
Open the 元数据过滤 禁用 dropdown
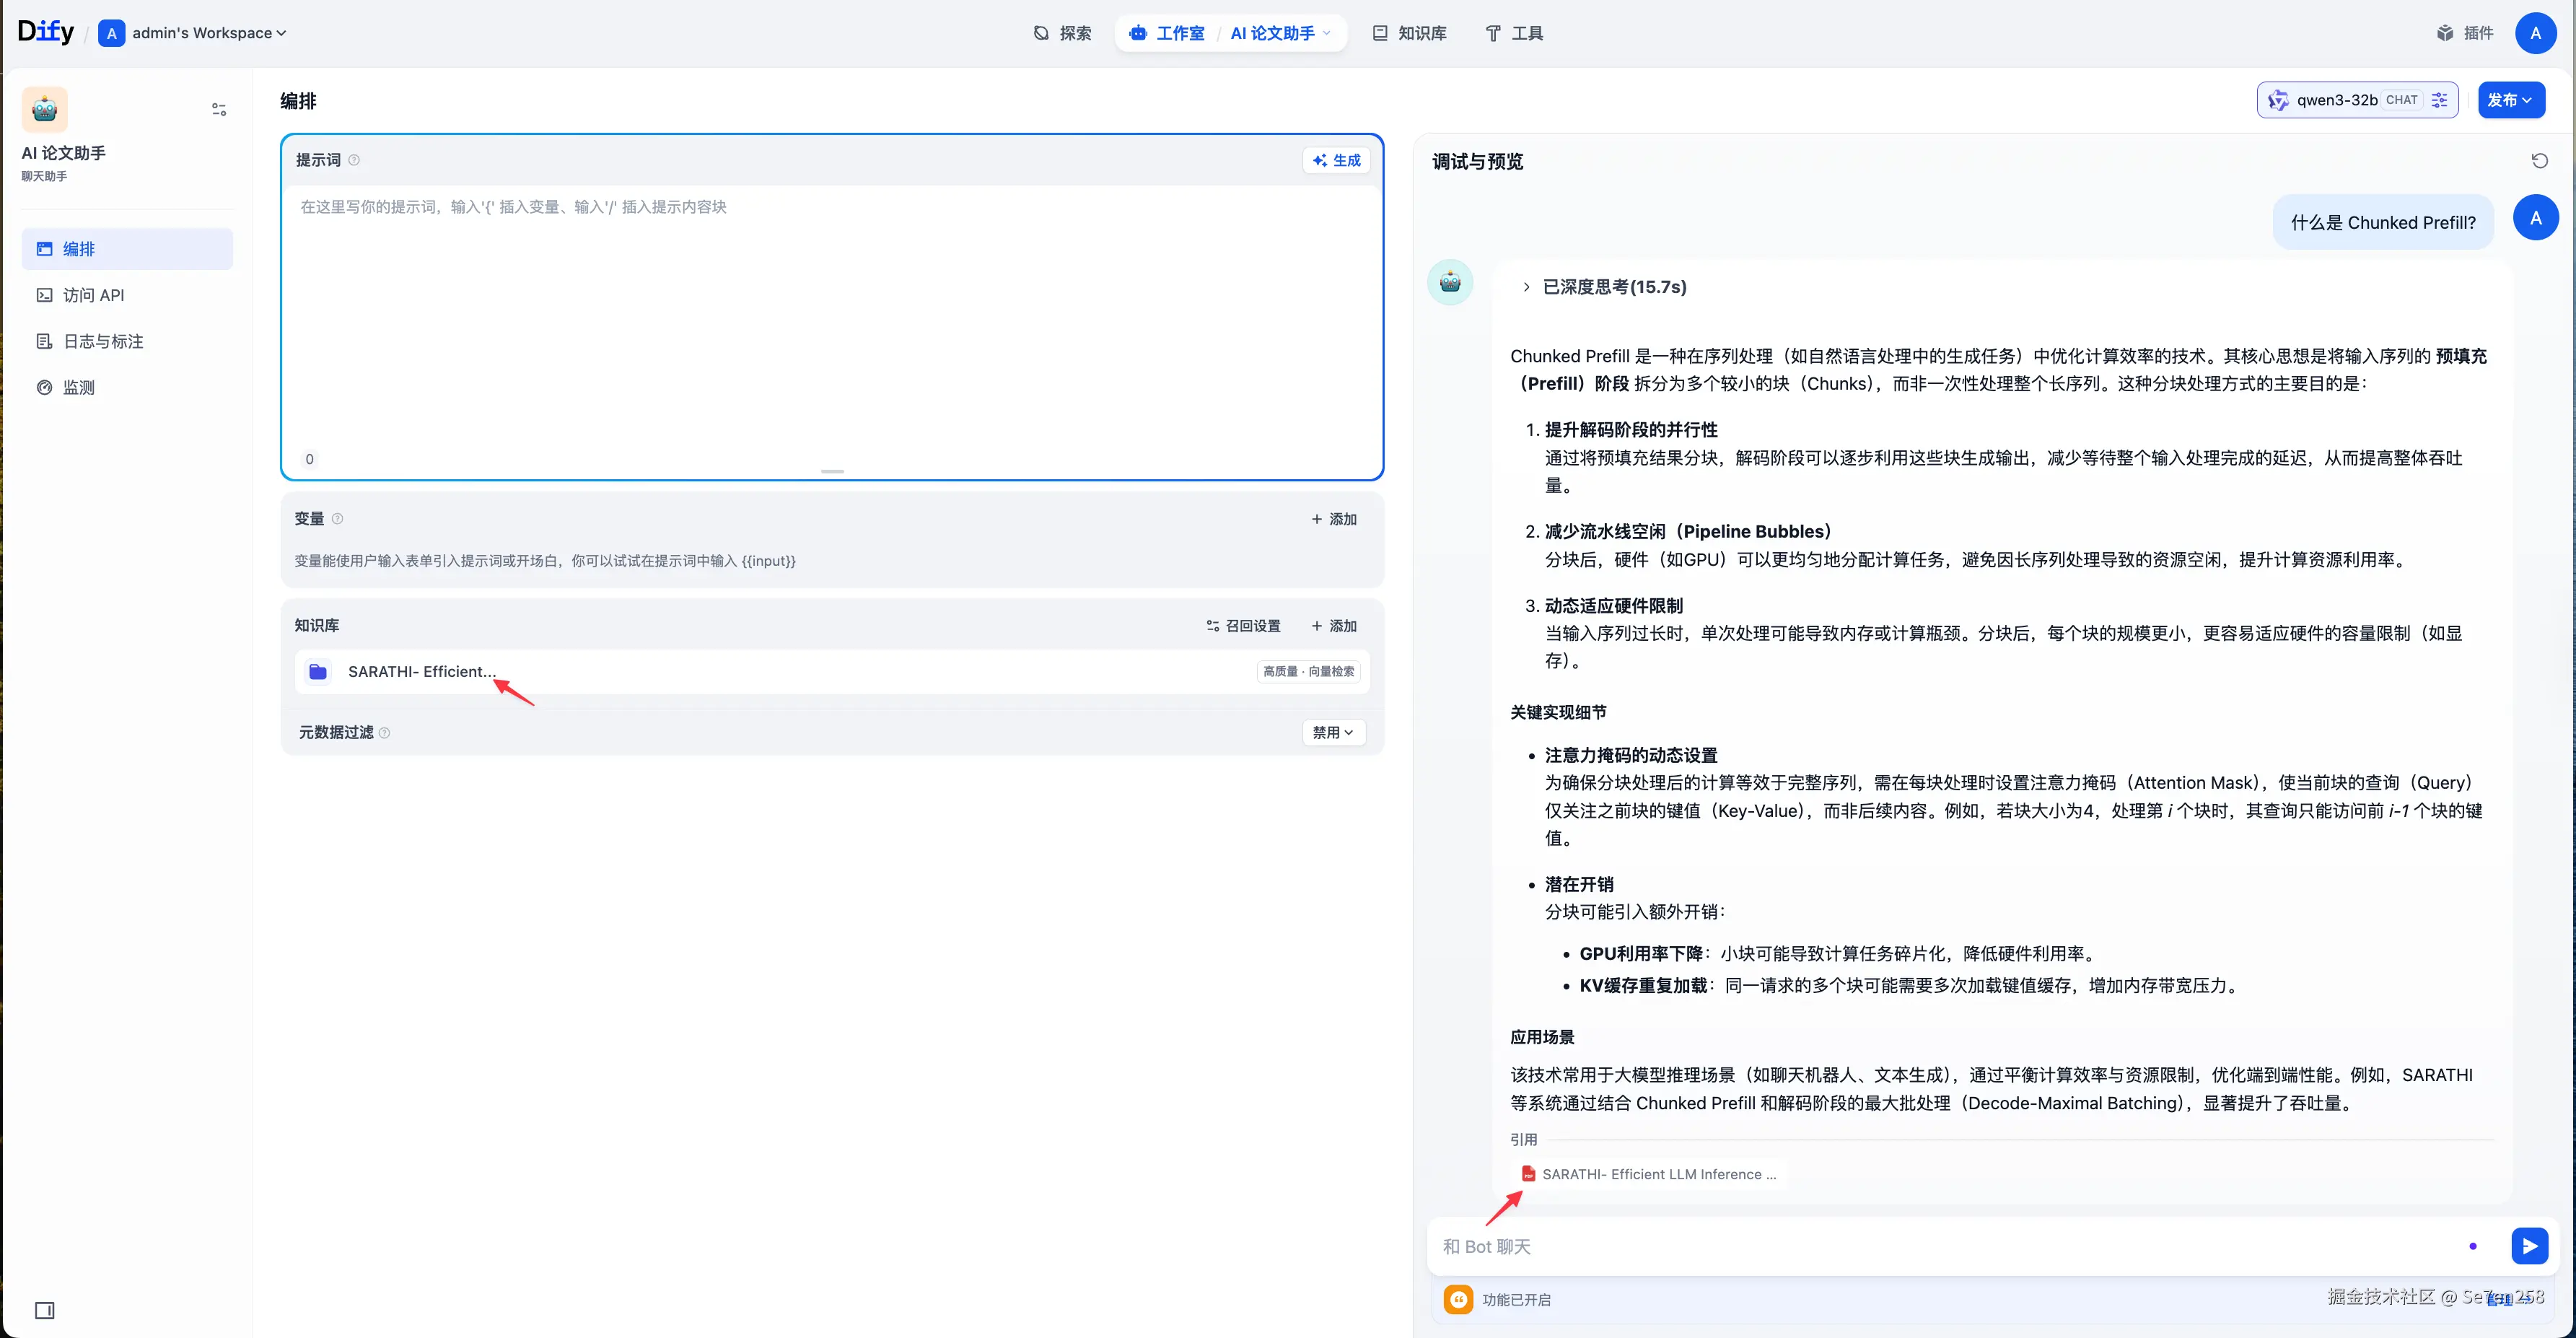pyautogui.click(x=1333, y=732)
